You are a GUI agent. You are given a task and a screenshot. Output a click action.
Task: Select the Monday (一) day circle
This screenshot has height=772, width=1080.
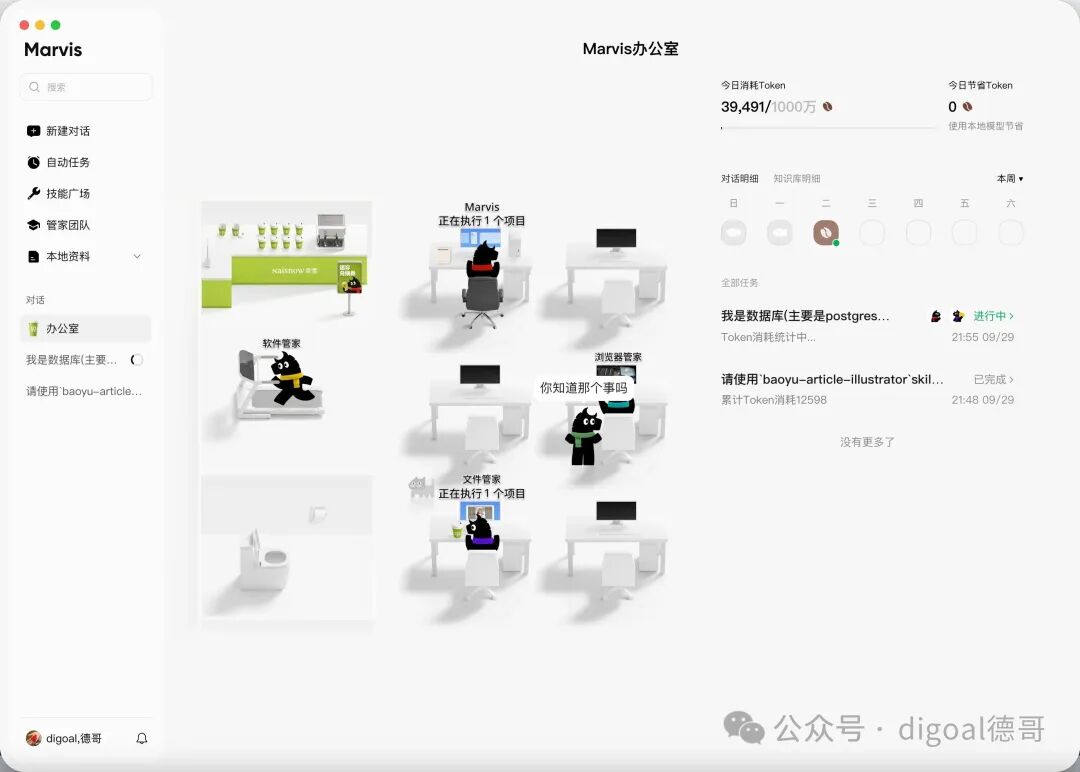click(x=780, y=233)
